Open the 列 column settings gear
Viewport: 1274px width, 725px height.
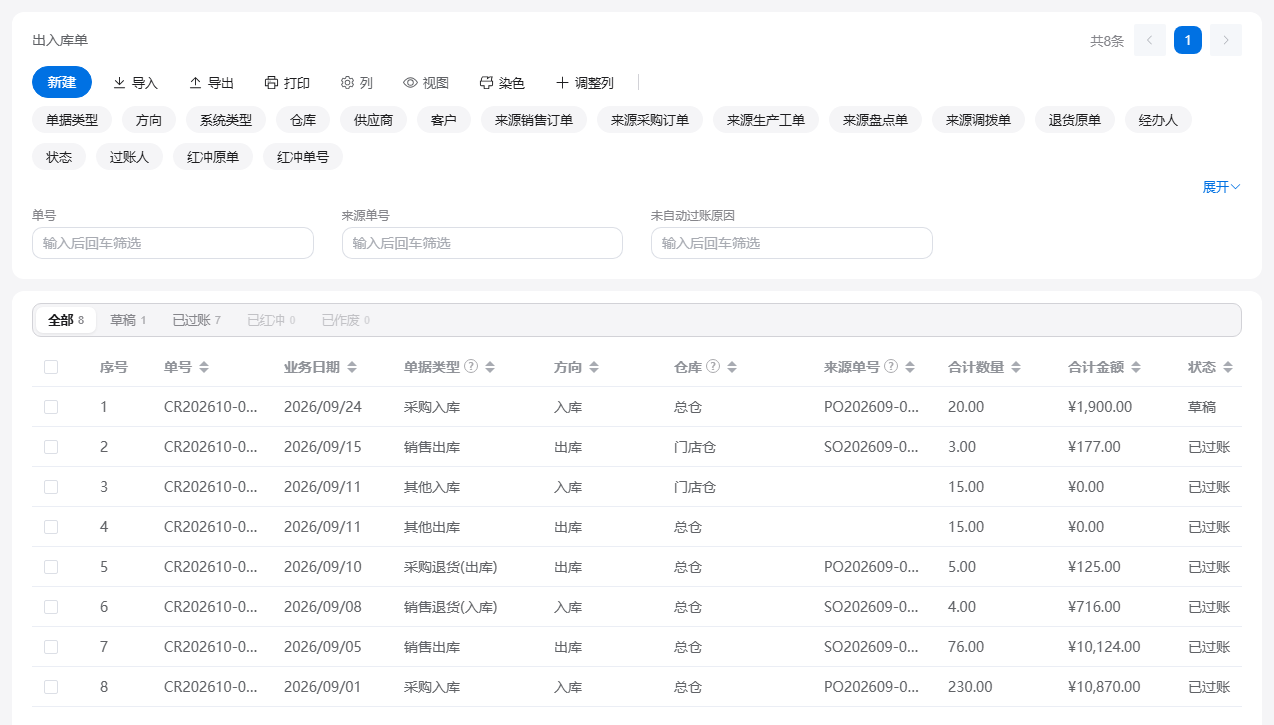[x=357, y=83]
